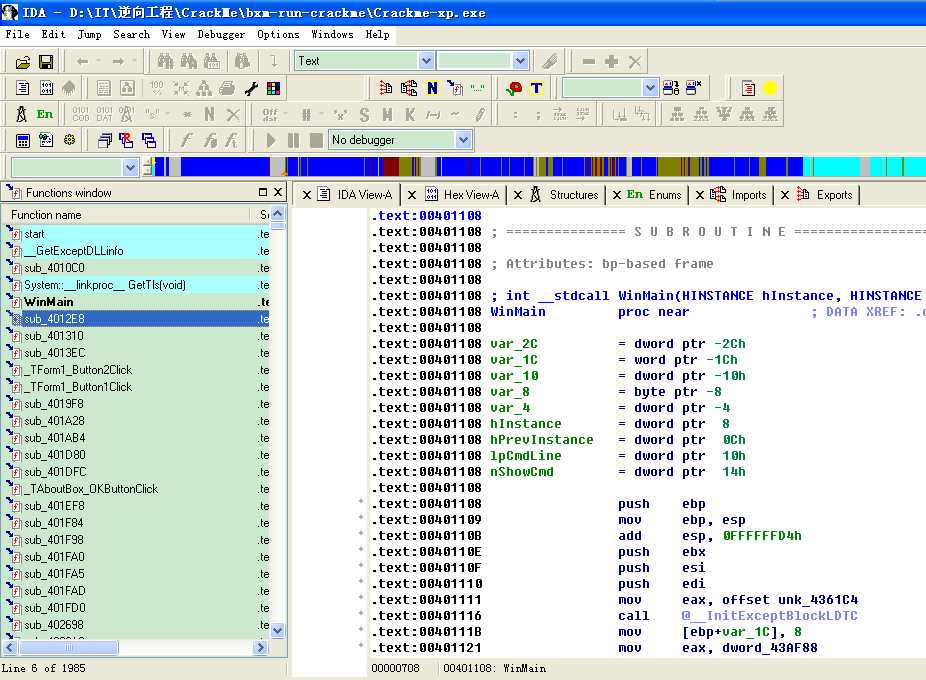This screenshot has width=926, height=680.
Task: Click the dword_43AF88 operand
Action: (x=770, y=648)
